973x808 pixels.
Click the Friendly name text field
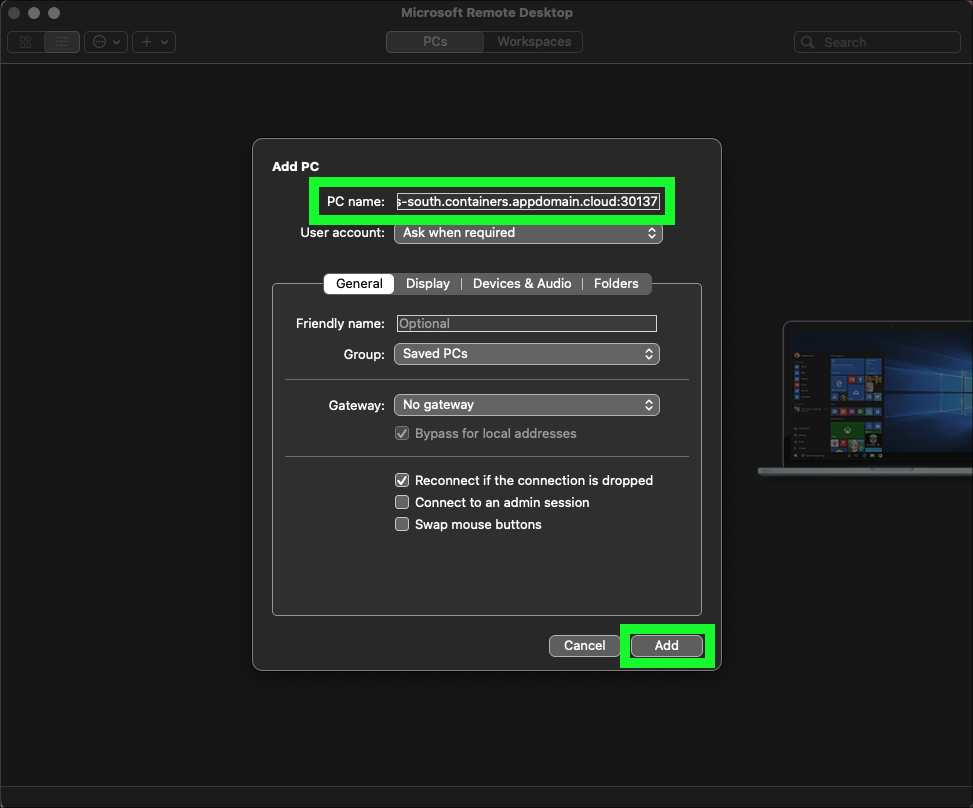coord(527,323)
